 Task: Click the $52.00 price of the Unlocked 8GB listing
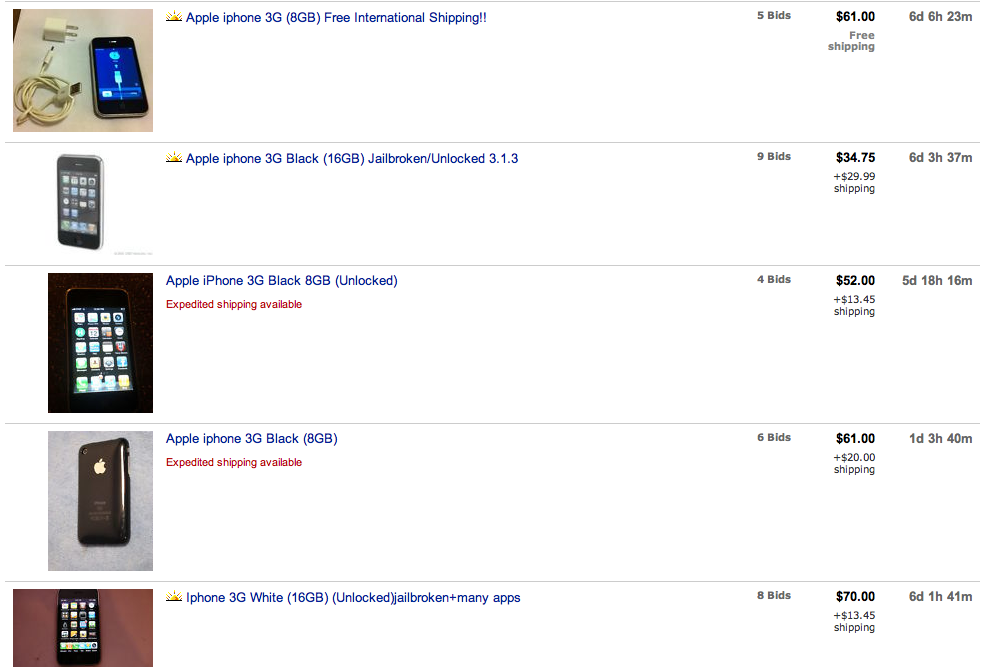tap(855, 281)
